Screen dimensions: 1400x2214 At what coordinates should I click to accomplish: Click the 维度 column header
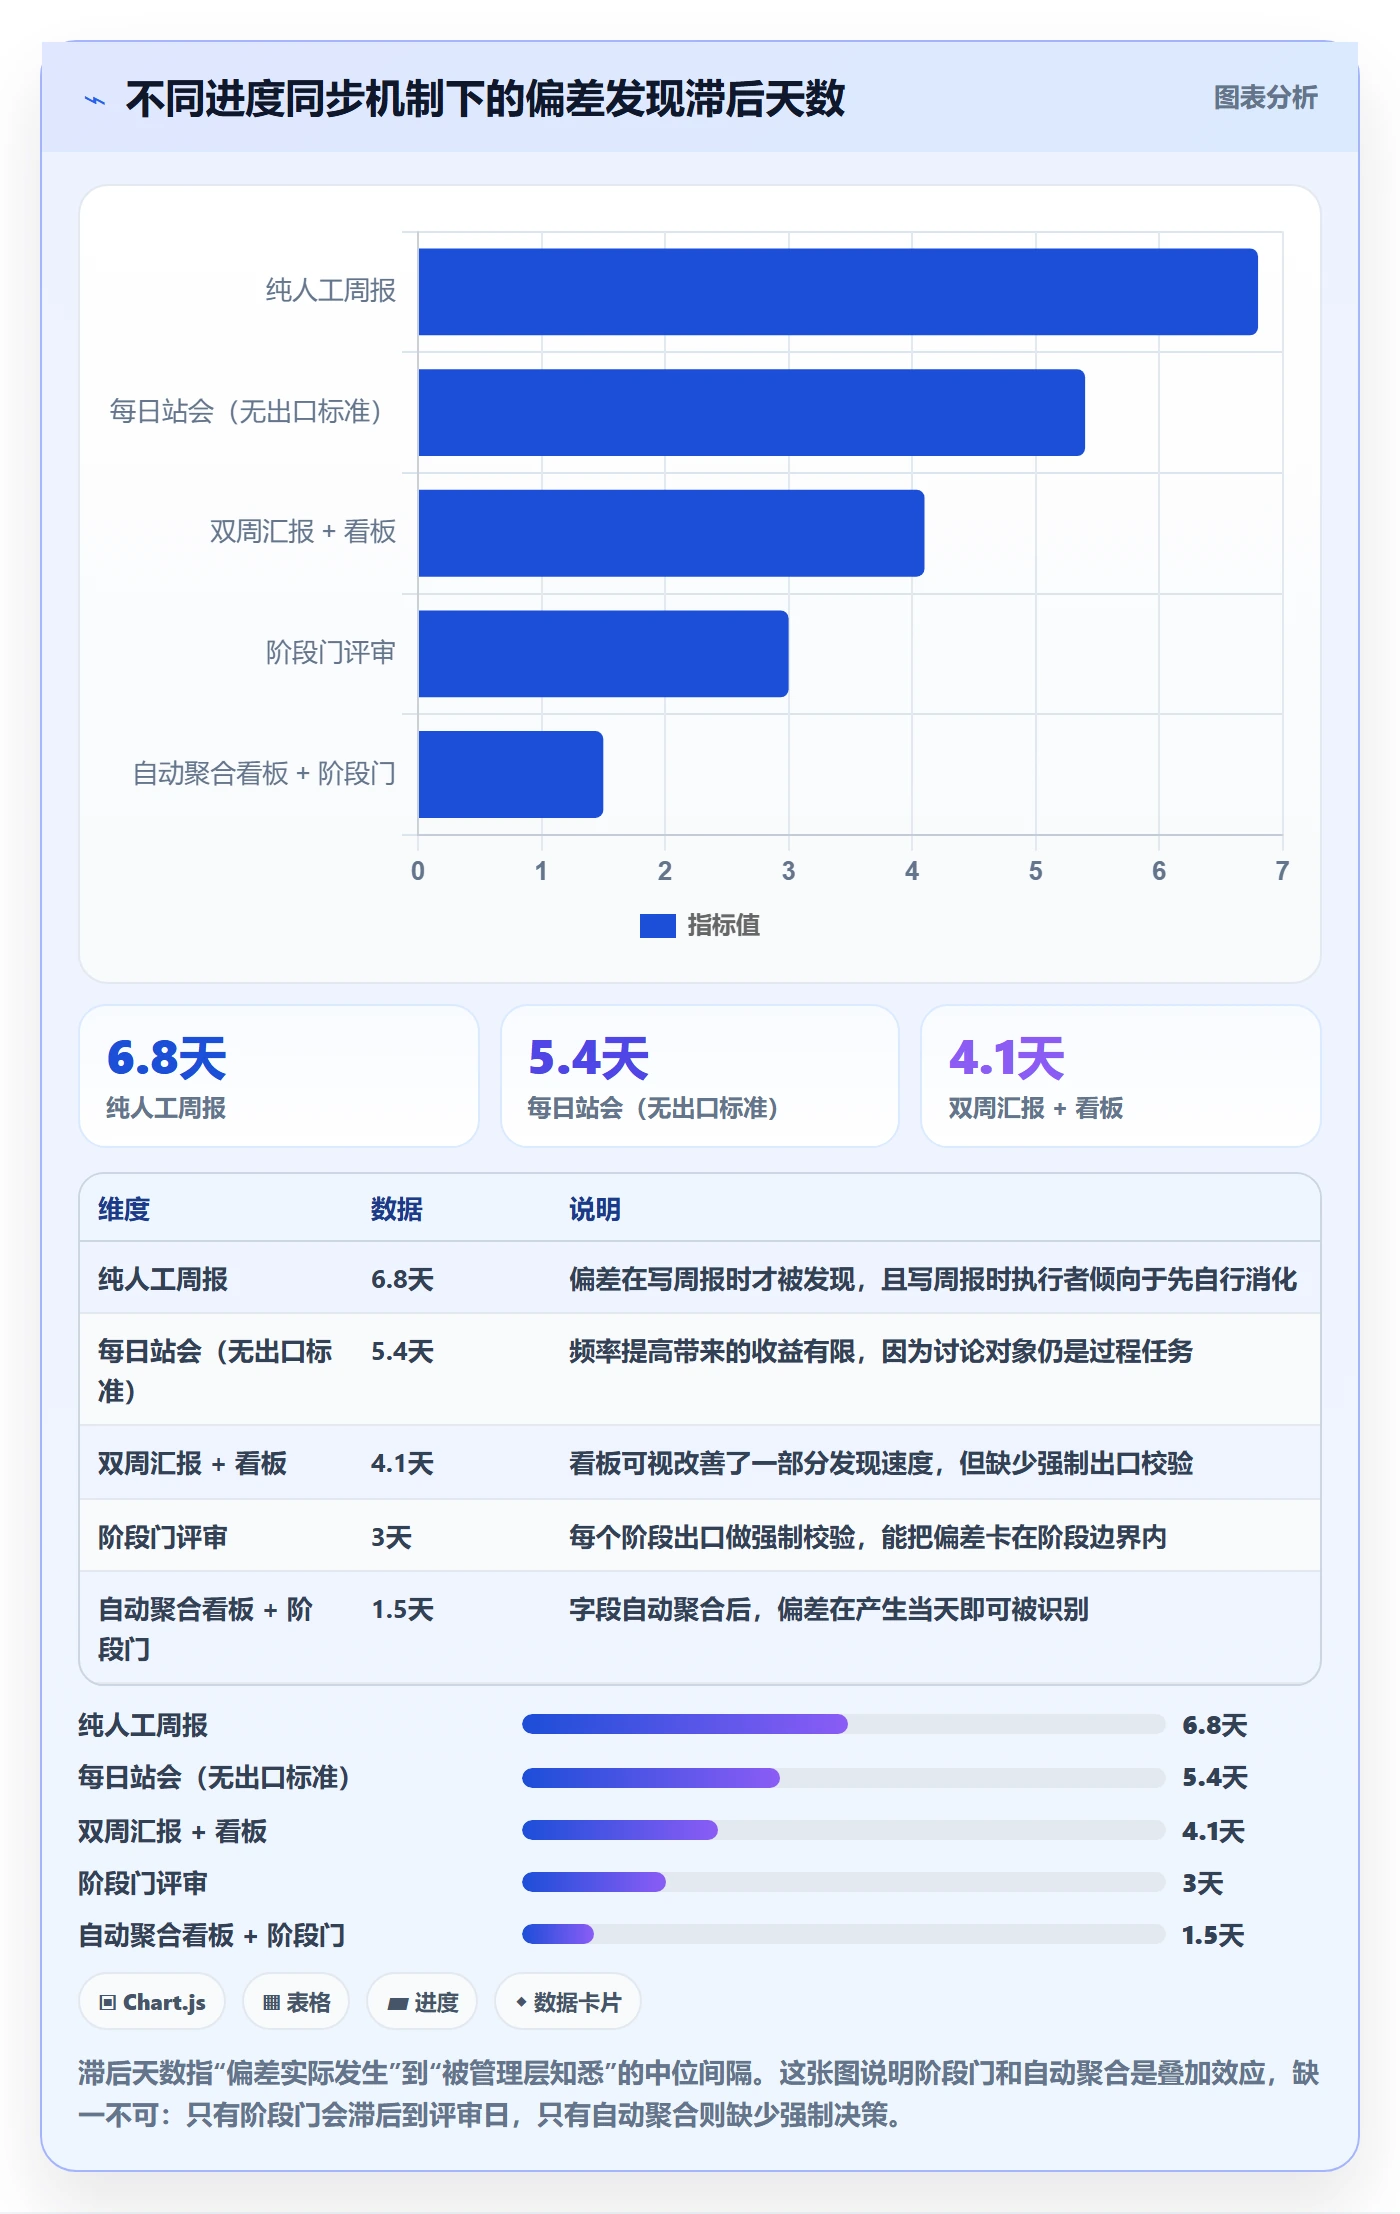point(124,1209)
